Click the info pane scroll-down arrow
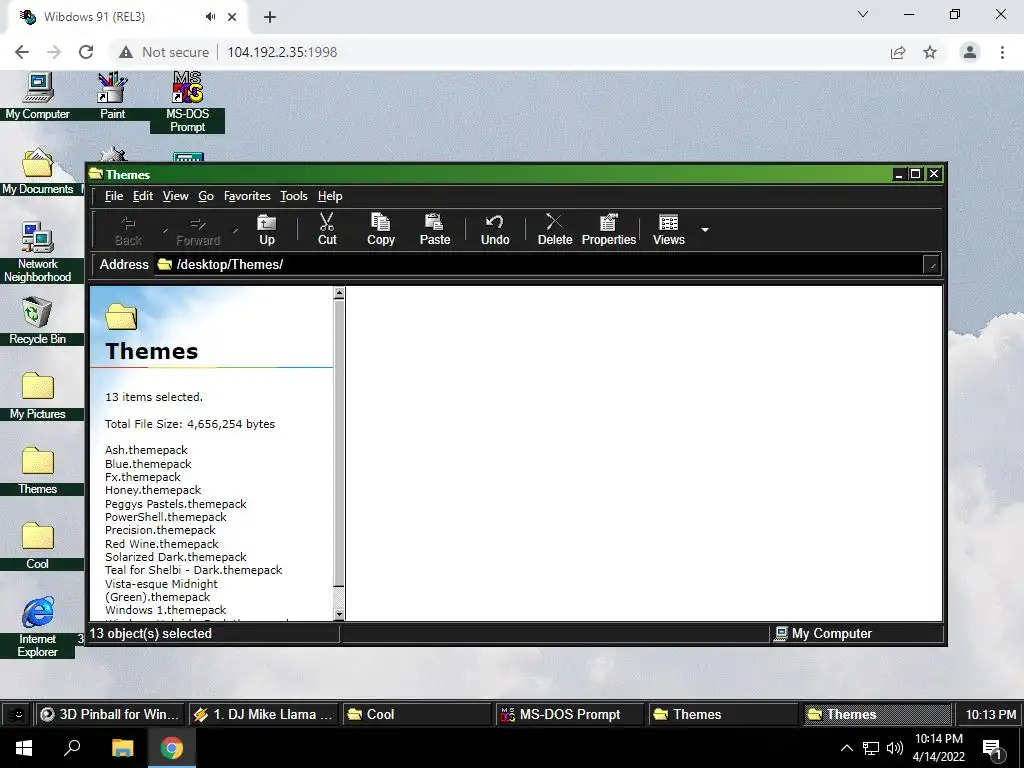Image resolution: width=1024 pixels, height=768 pixels. click(339, 614)
